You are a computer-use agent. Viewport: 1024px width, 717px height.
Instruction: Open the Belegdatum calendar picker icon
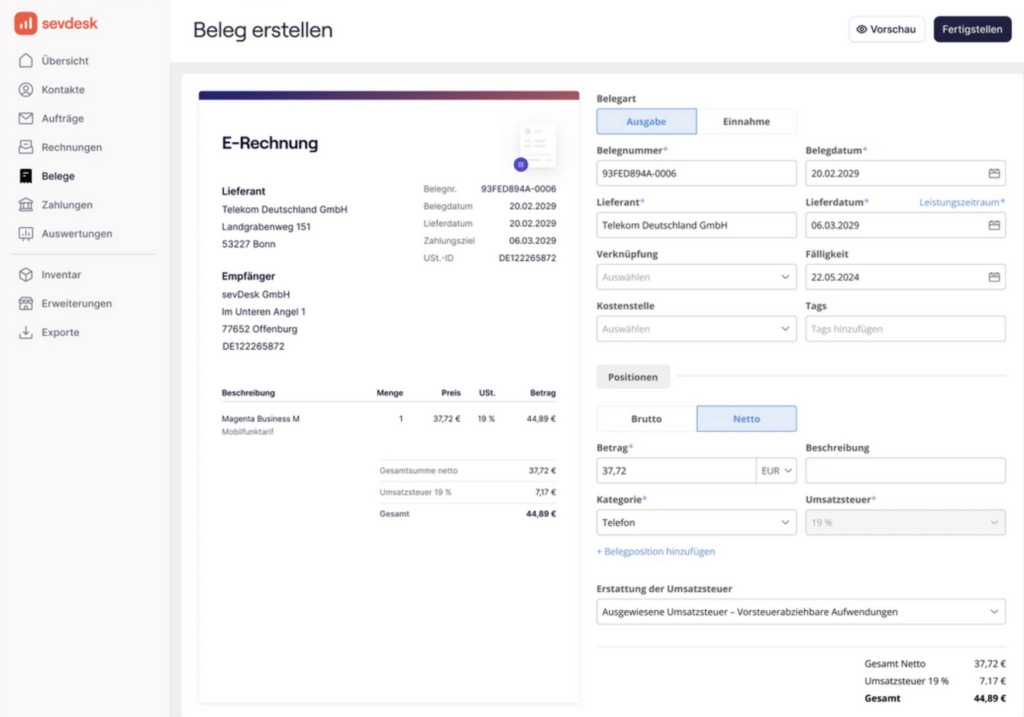coord(994,174)
